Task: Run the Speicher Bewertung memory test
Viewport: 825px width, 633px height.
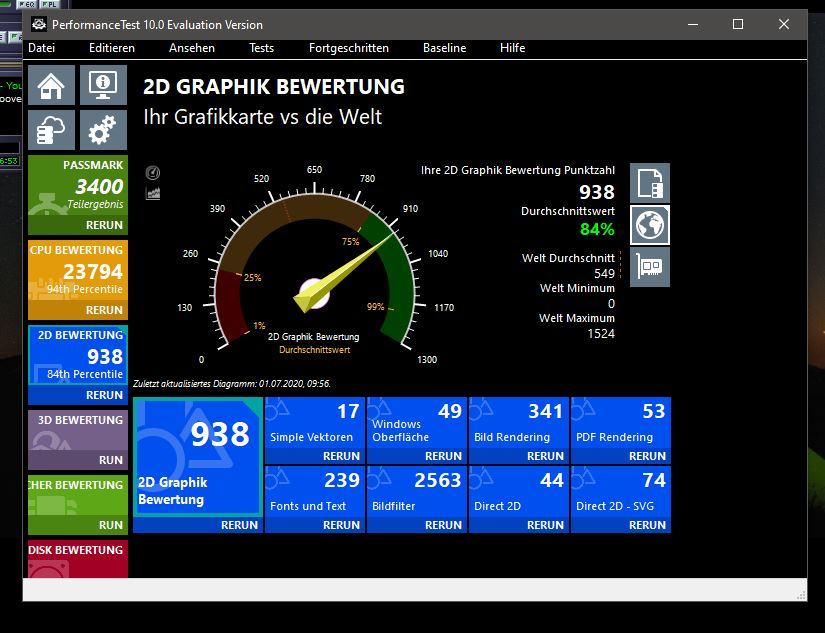Action: tap(110, 525)
